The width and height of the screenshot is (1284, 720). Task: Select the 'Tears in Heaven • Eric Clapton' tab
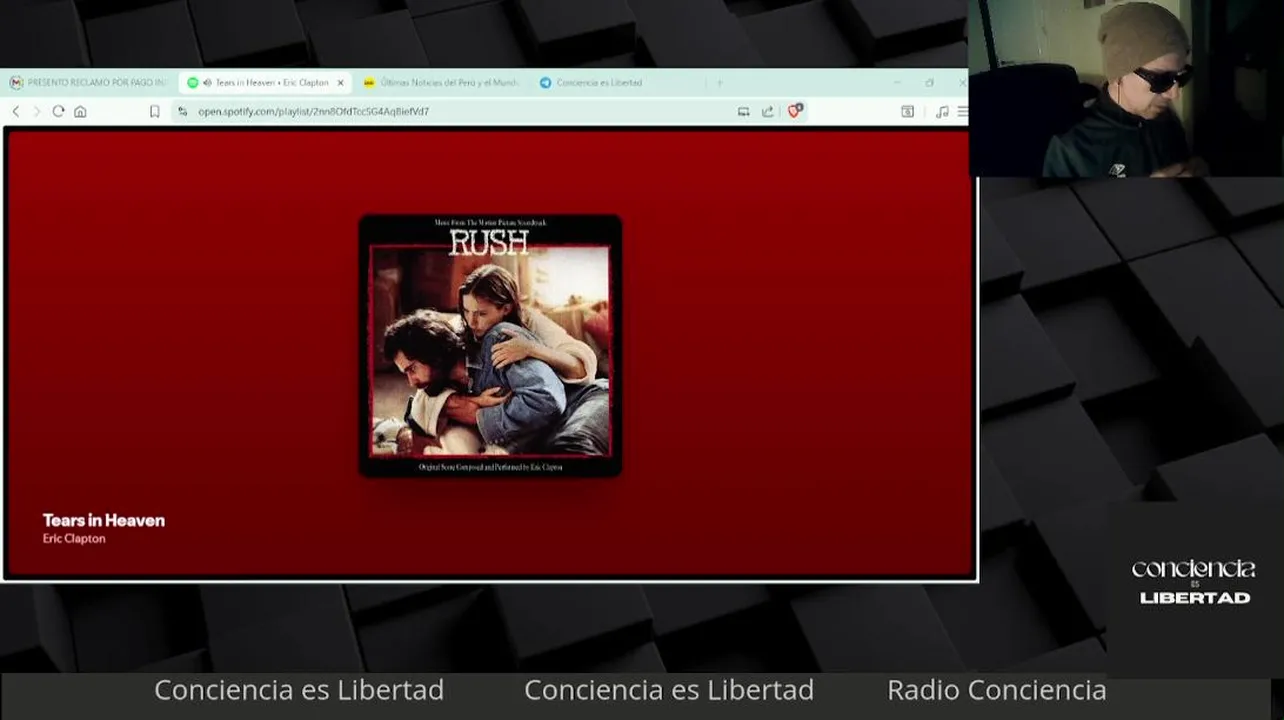pyautogui.click(x=264, y=83)
